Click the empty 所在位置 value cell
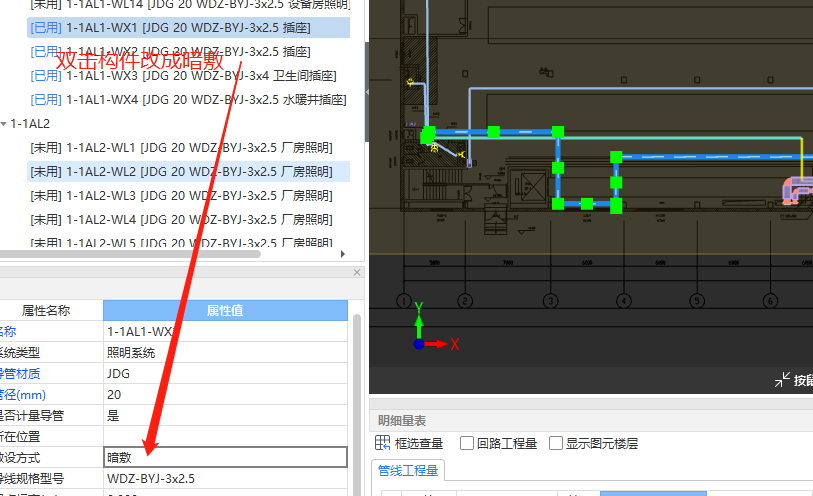813x496 pixels. coord(225,436)
